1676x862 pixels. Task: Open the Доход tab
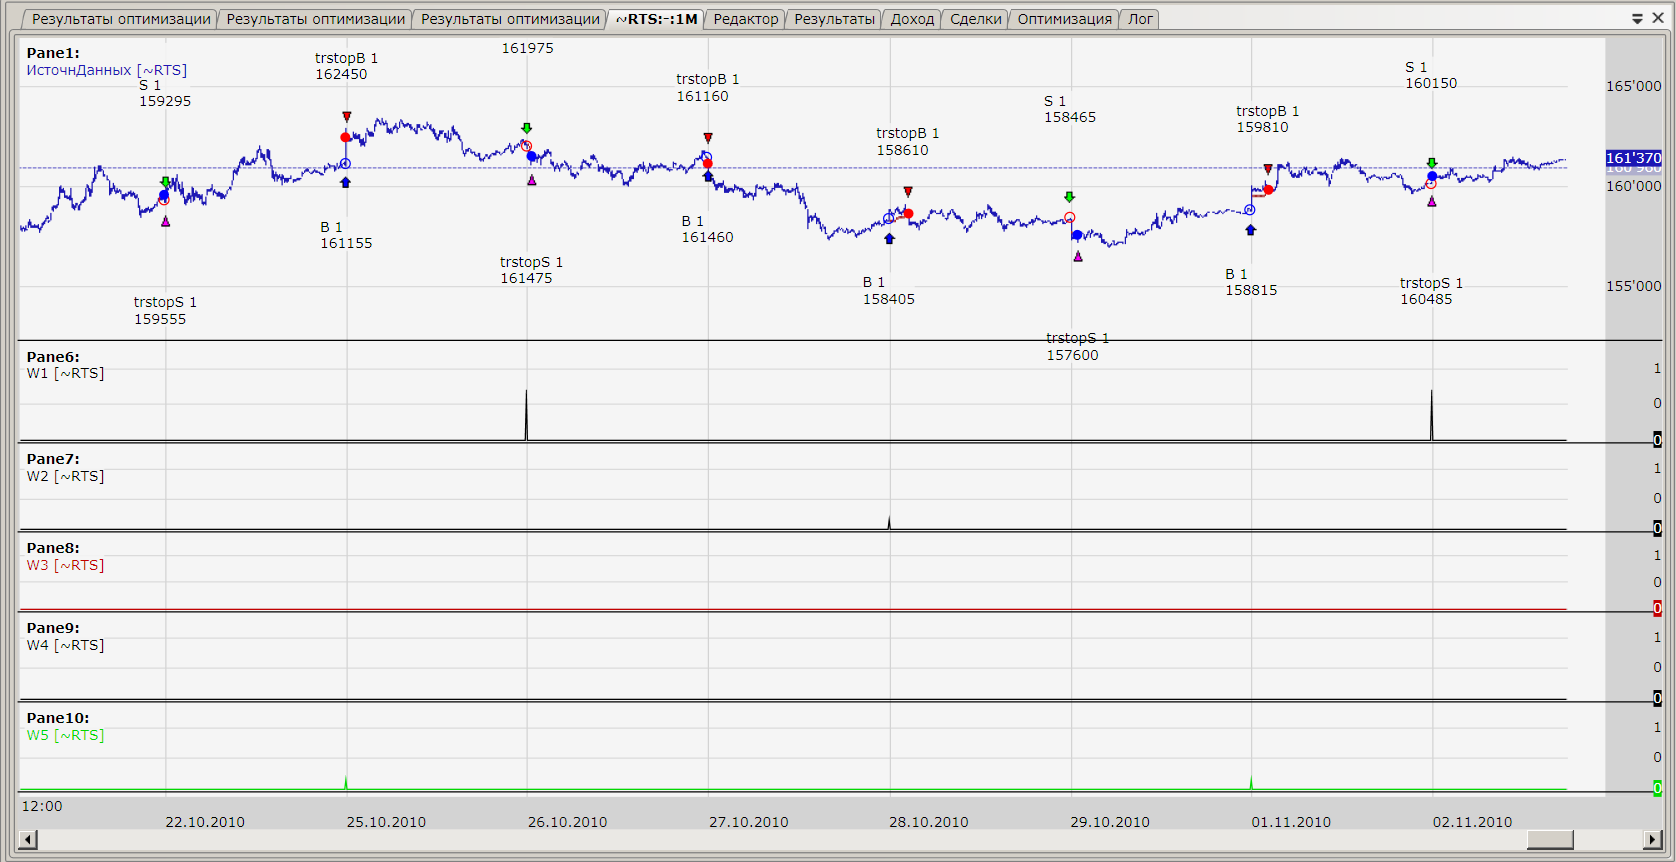912,19
